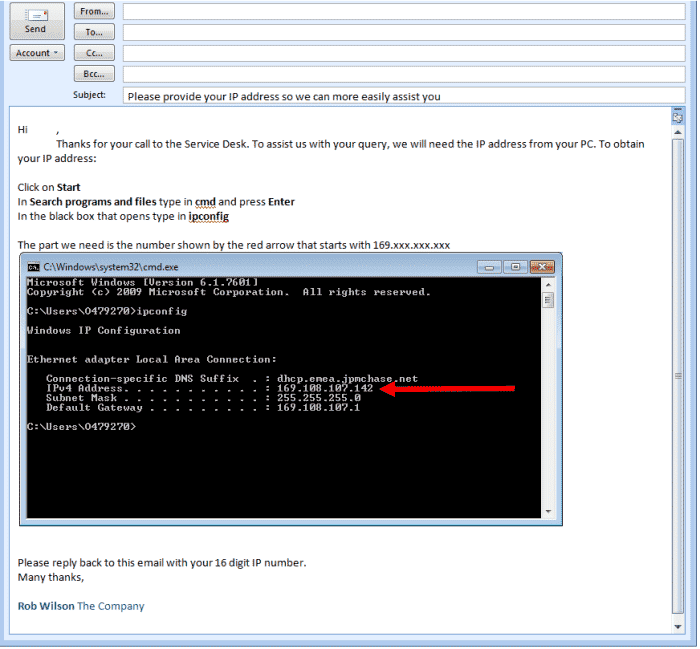Screen dimensions: 700x649
Task: Open address book via Cc... button
Action: [x=94, y=53]
